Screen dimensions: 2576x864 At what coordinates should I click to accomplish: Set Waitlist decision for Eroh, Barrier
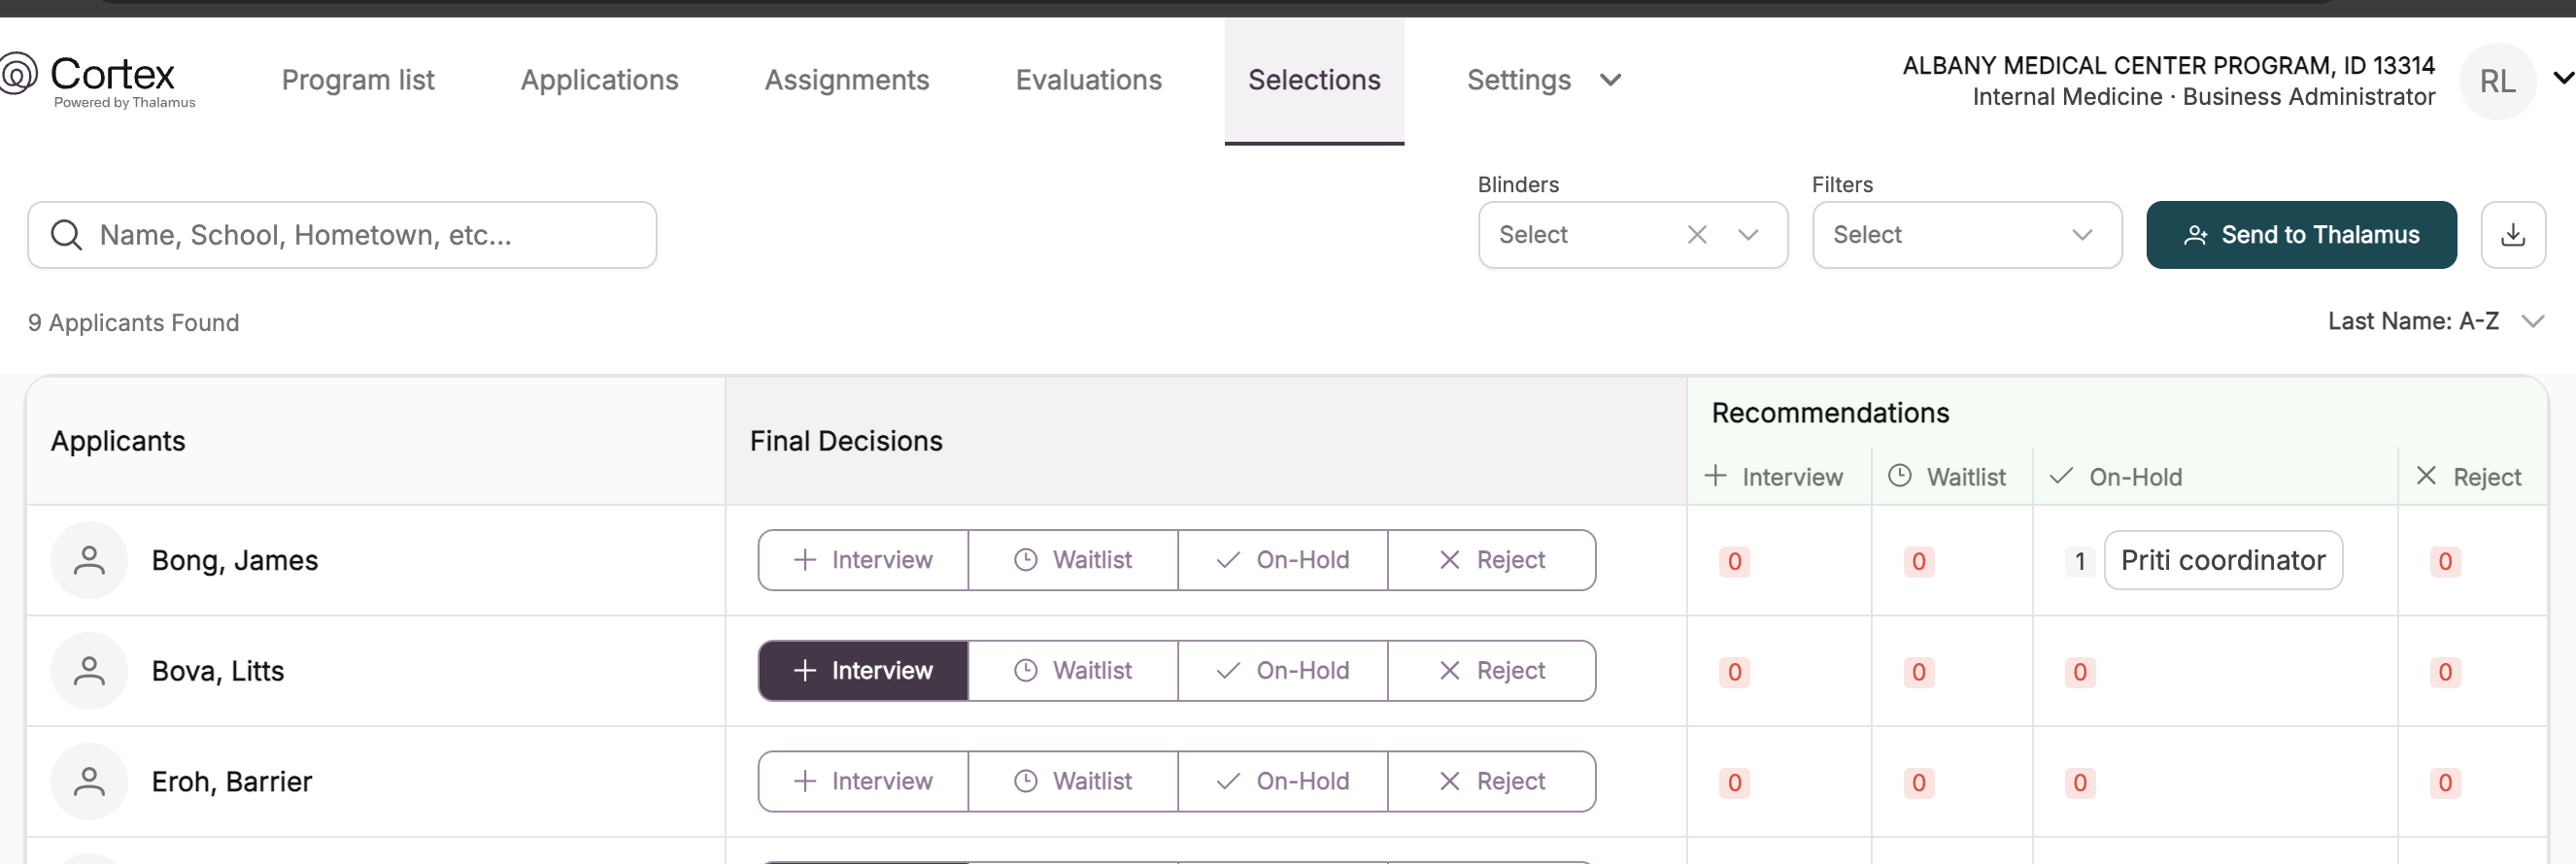point(1073,782)
